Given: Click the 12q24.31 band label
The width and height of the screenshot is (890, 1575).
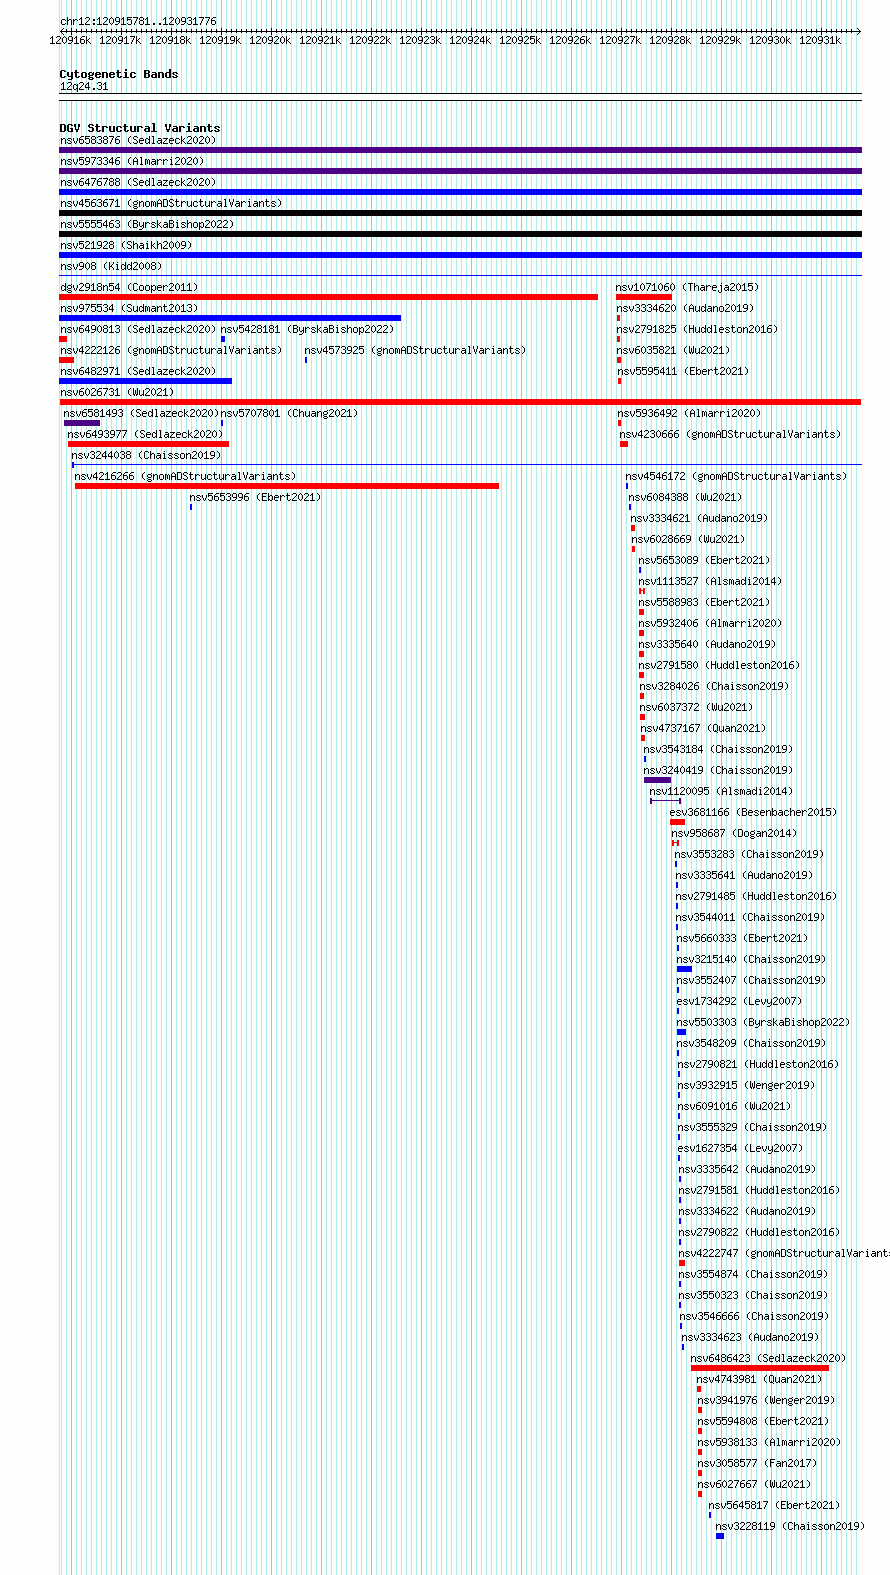Looking at the screenshot, I should (x=84, y=87).
